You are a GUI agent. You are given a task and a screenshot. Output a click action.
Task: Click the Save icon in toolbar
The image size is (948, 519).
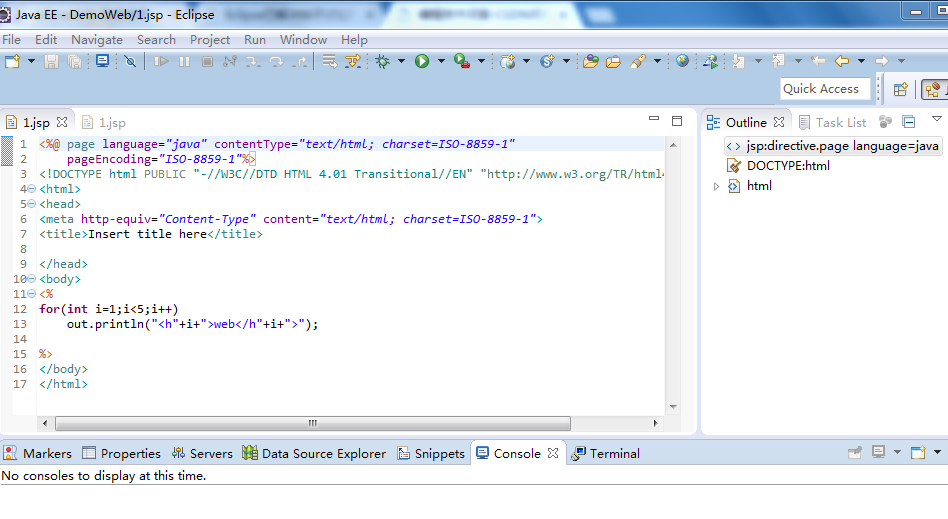(x=51, y=61)
